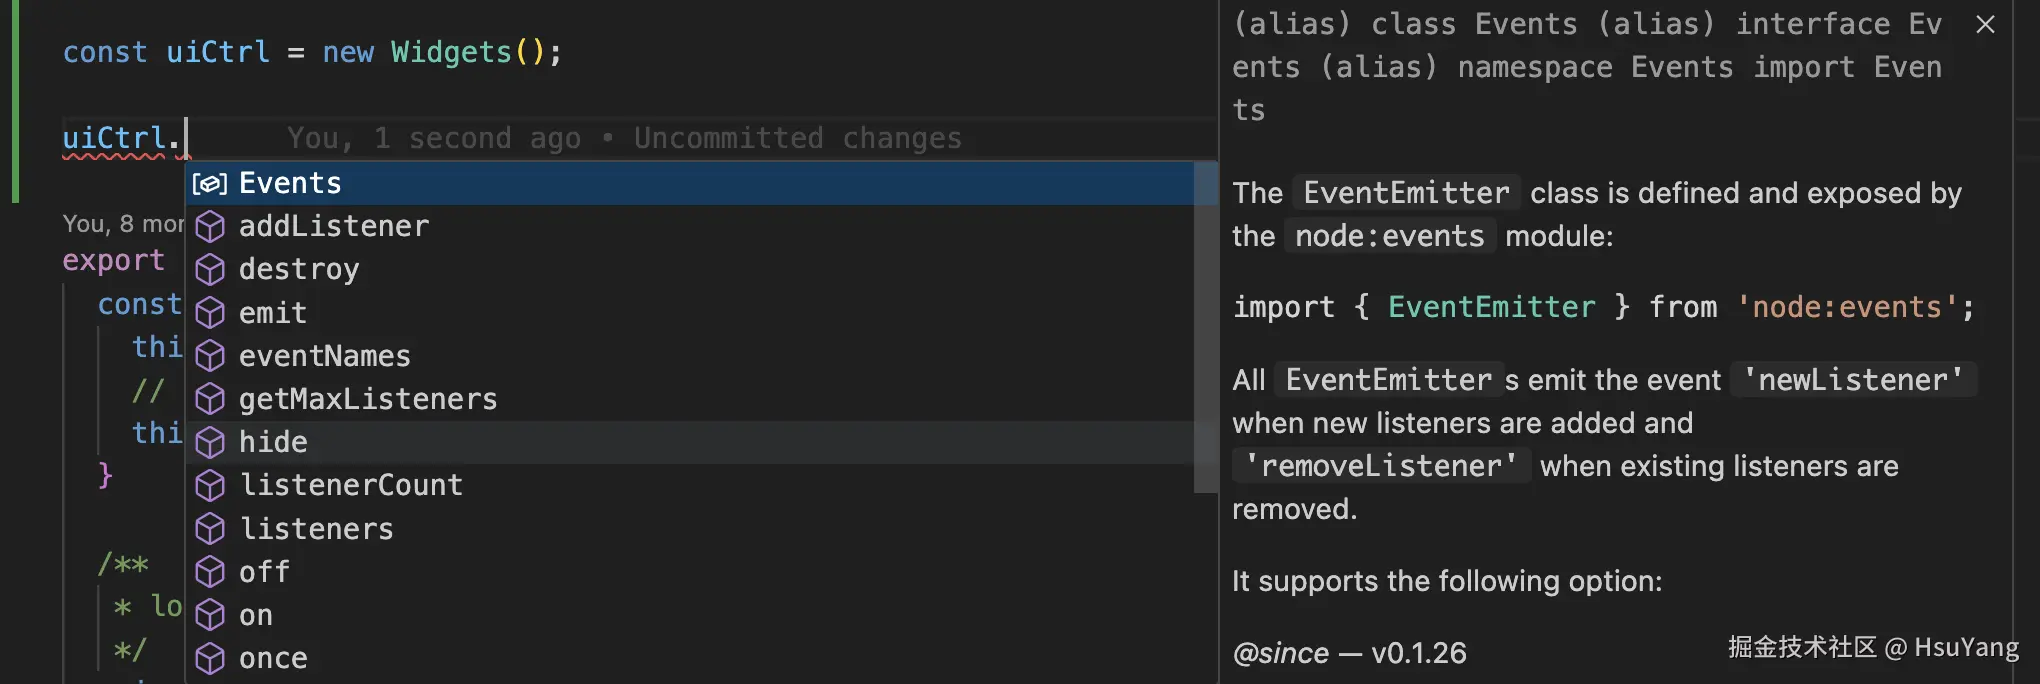Click the cube icon next to destroy
The image size is (2040, 684).
(210, 270)
